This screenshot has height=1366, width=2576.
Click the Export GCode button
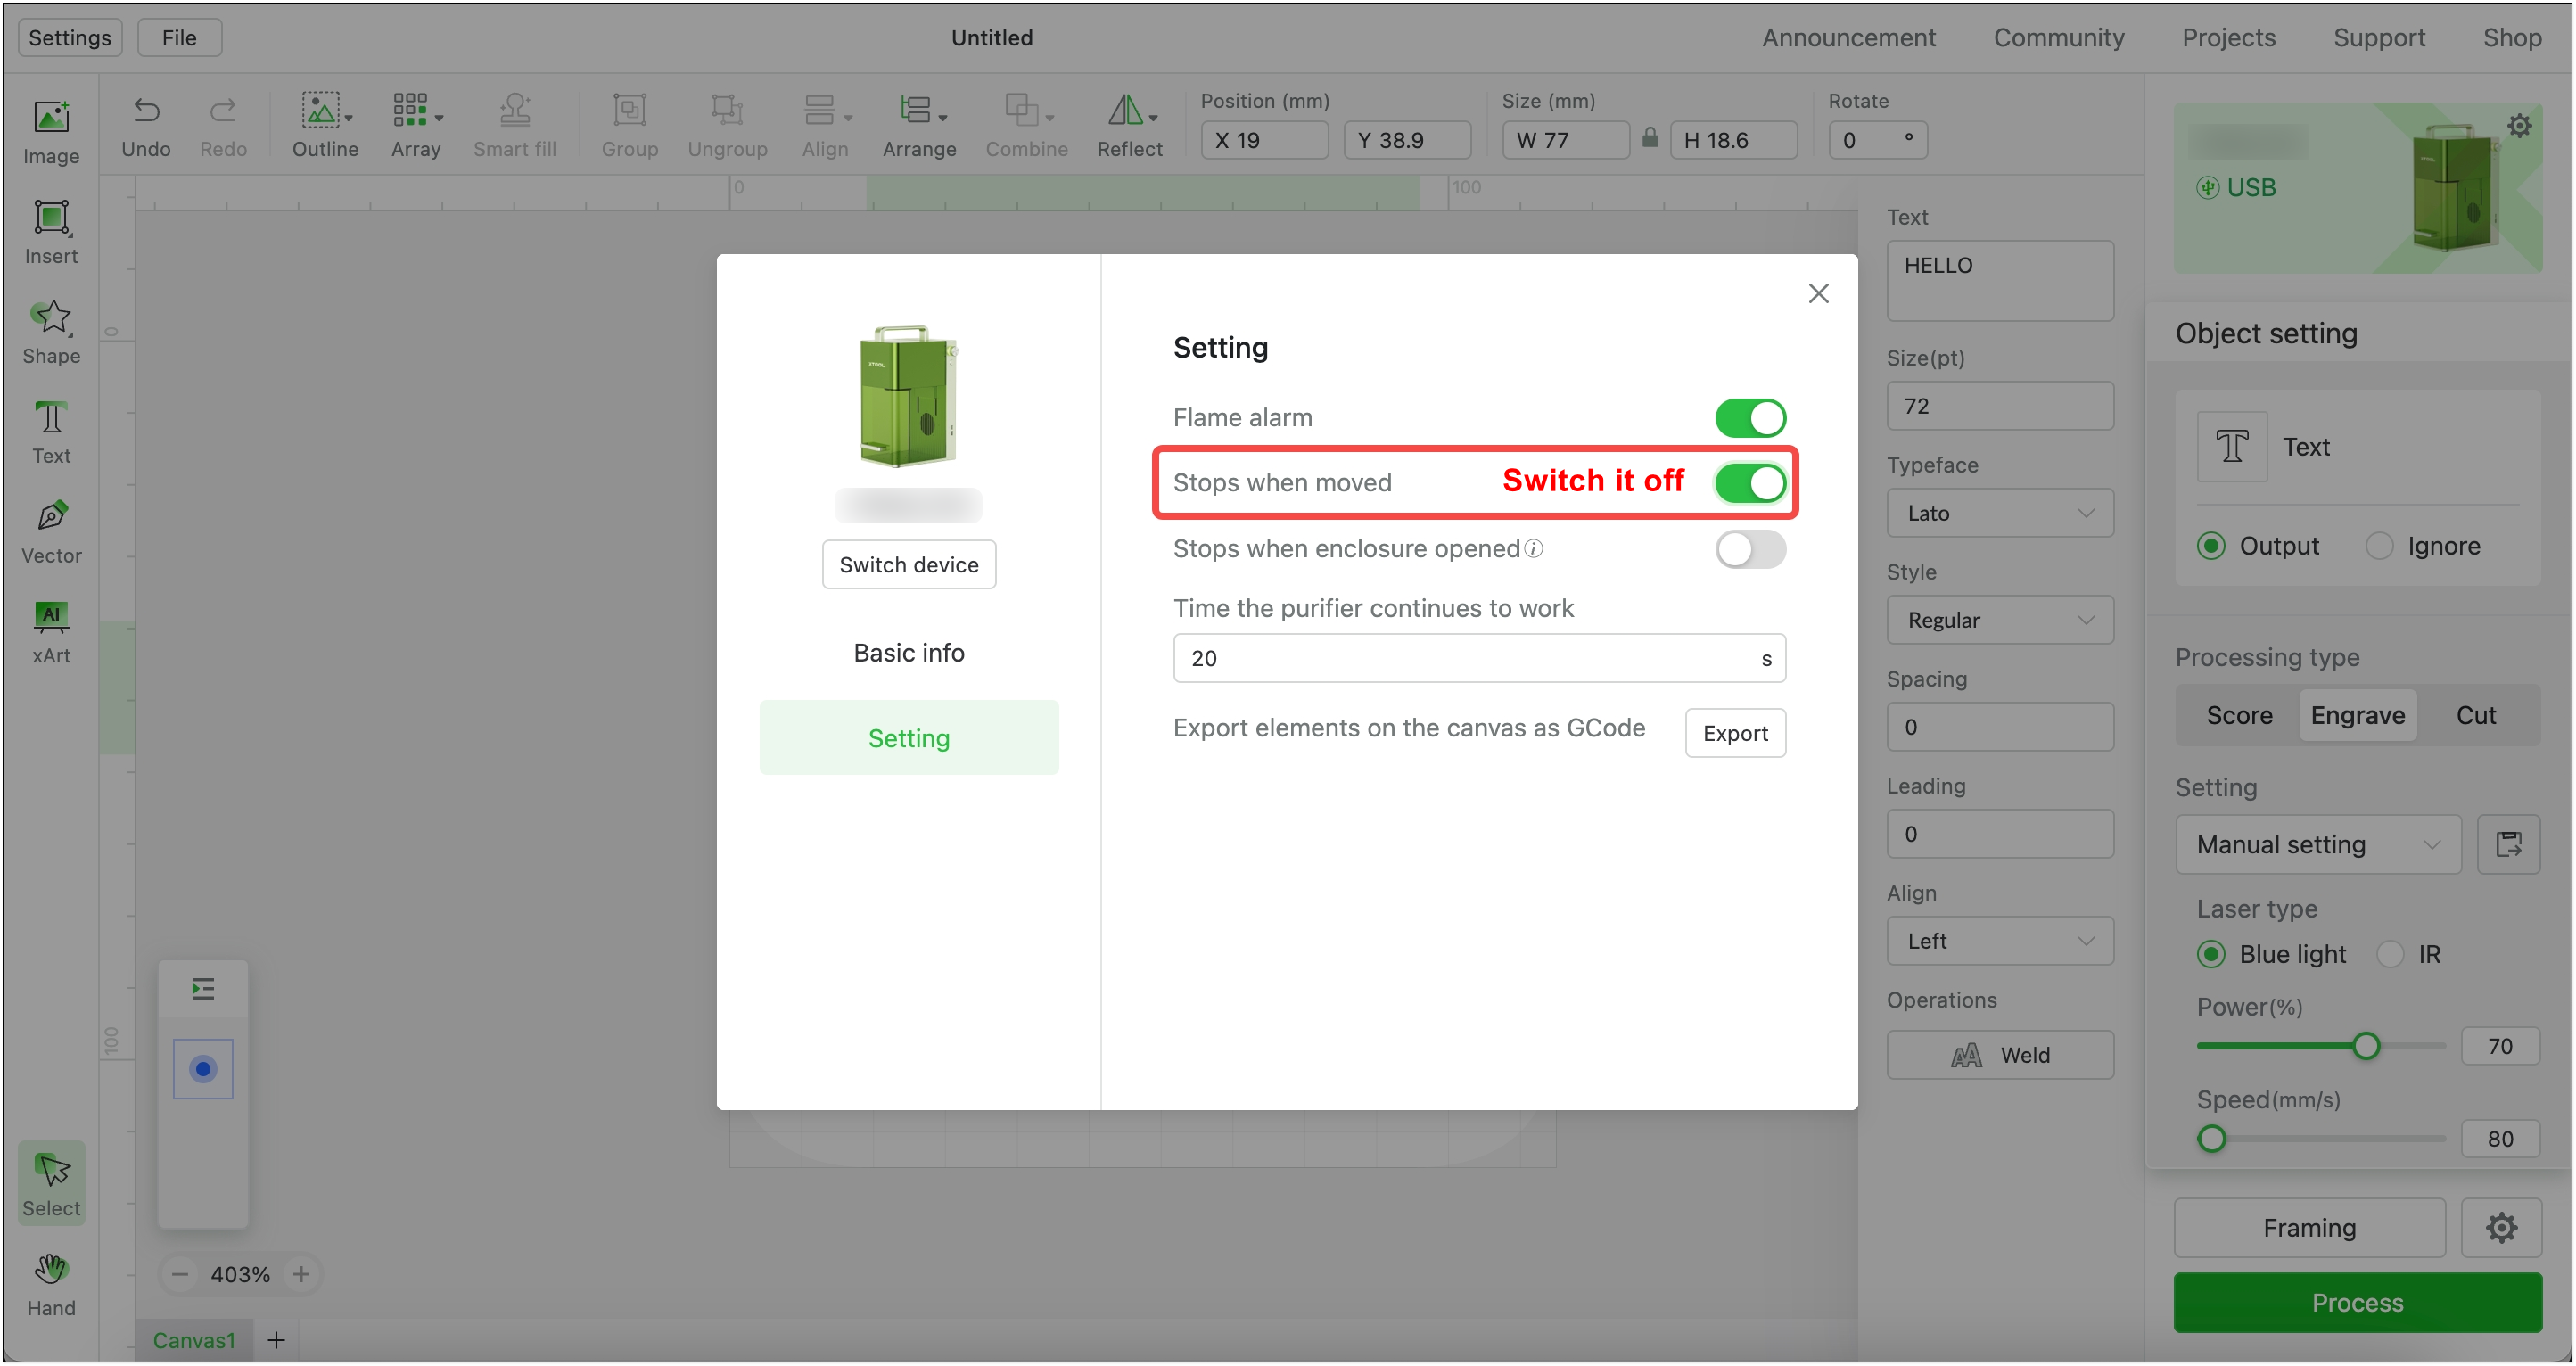pyautogui.click(x=1734, y=733)
